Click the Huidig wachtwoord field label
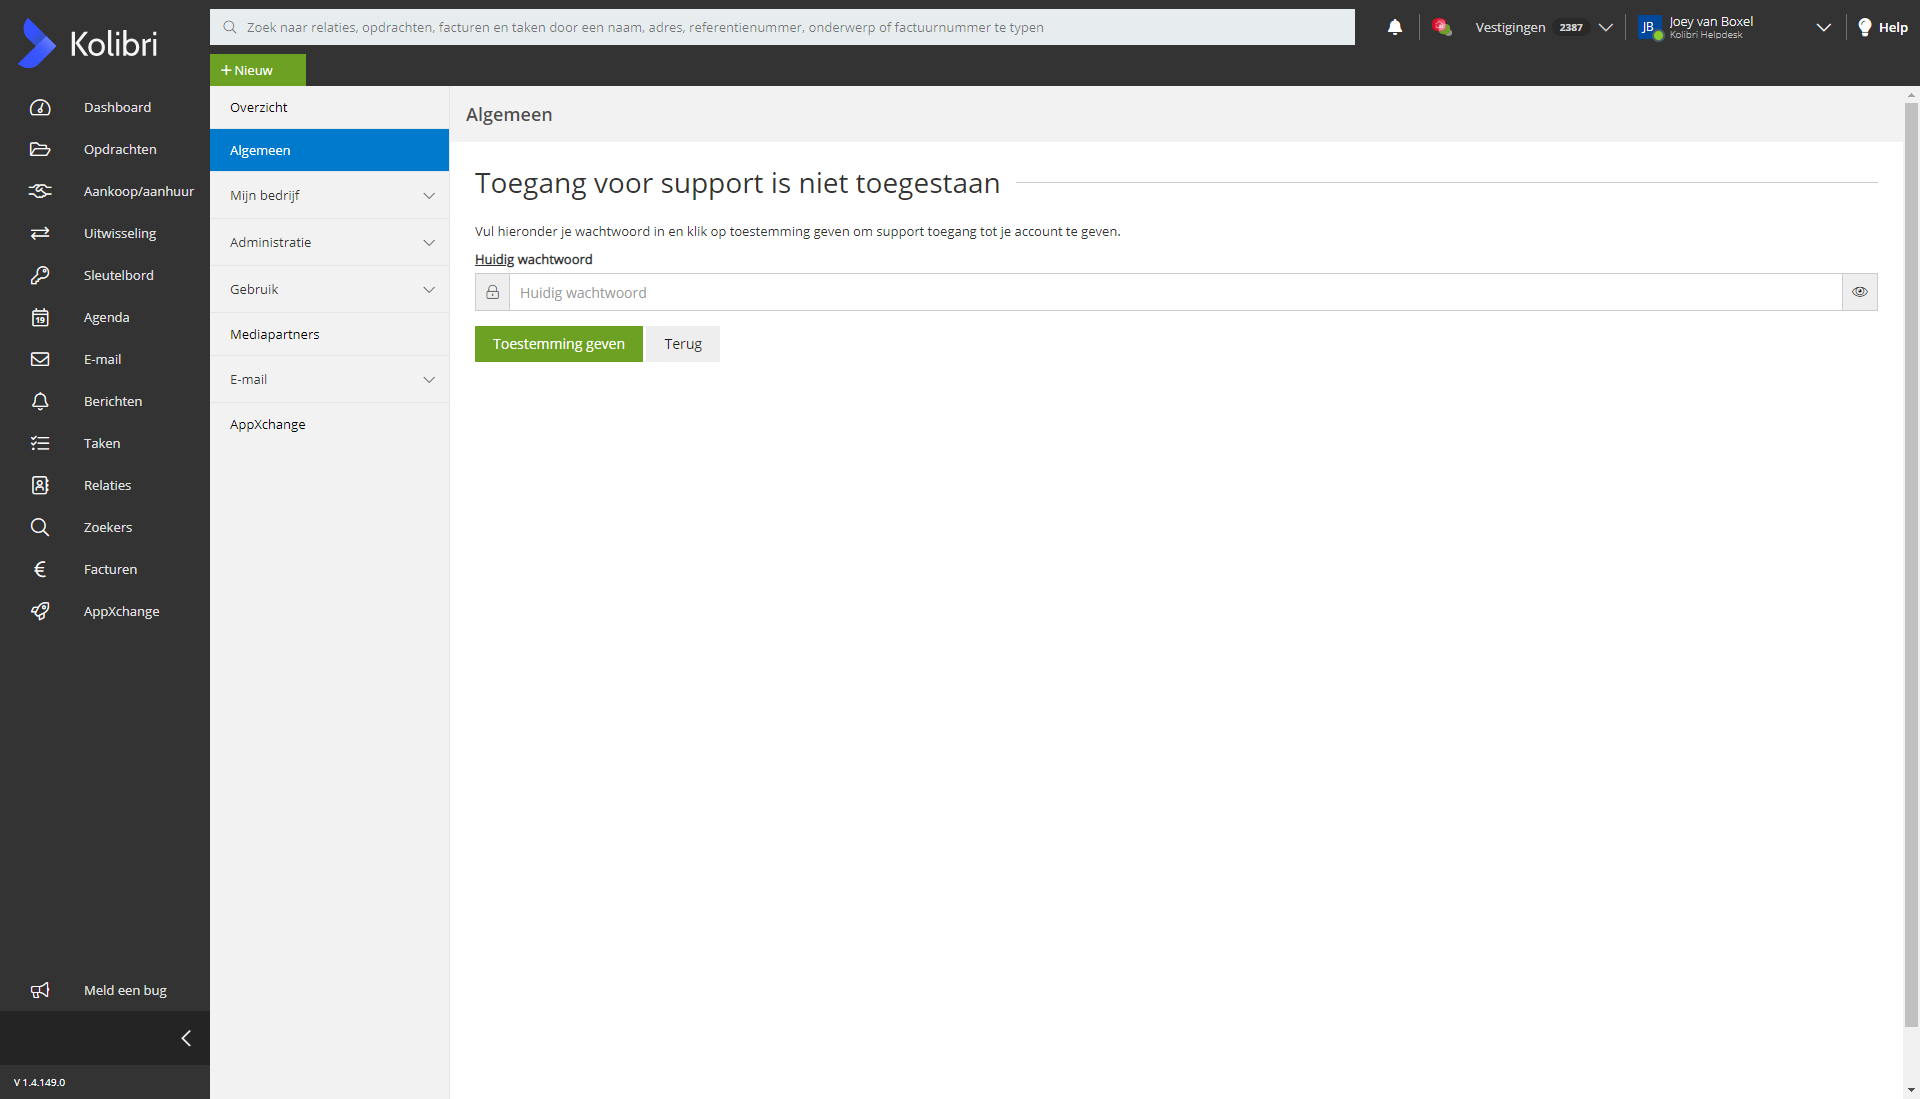The height and width of the screenshot is (1099, 1920). [x=533, y=259]
